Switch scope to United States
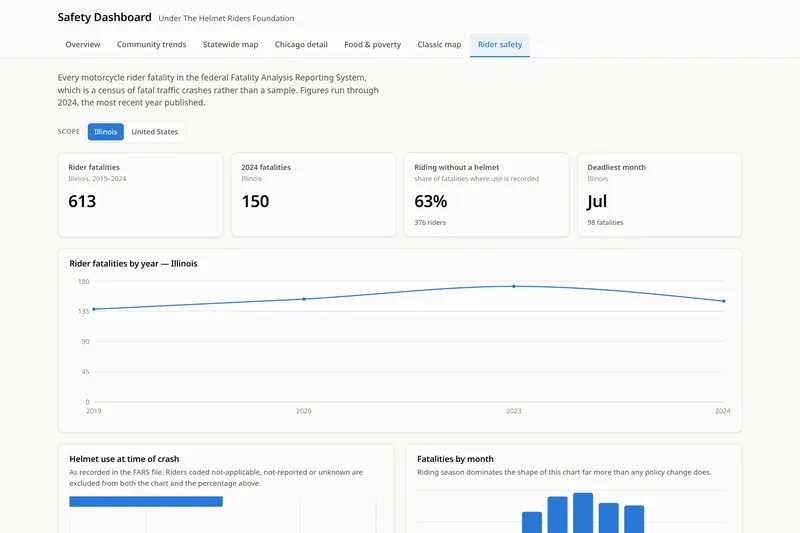800x533 pixels. coord(155,132)
